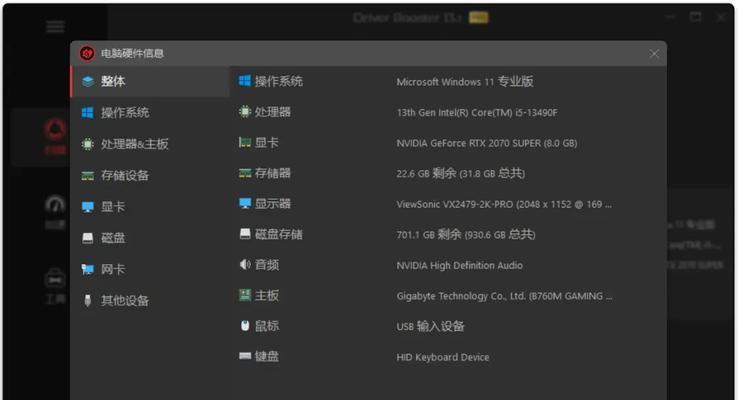Screen dimensions: 738x400
Task: Click the chip icon beside 处理器&主板
Action: tap(88, 144)
